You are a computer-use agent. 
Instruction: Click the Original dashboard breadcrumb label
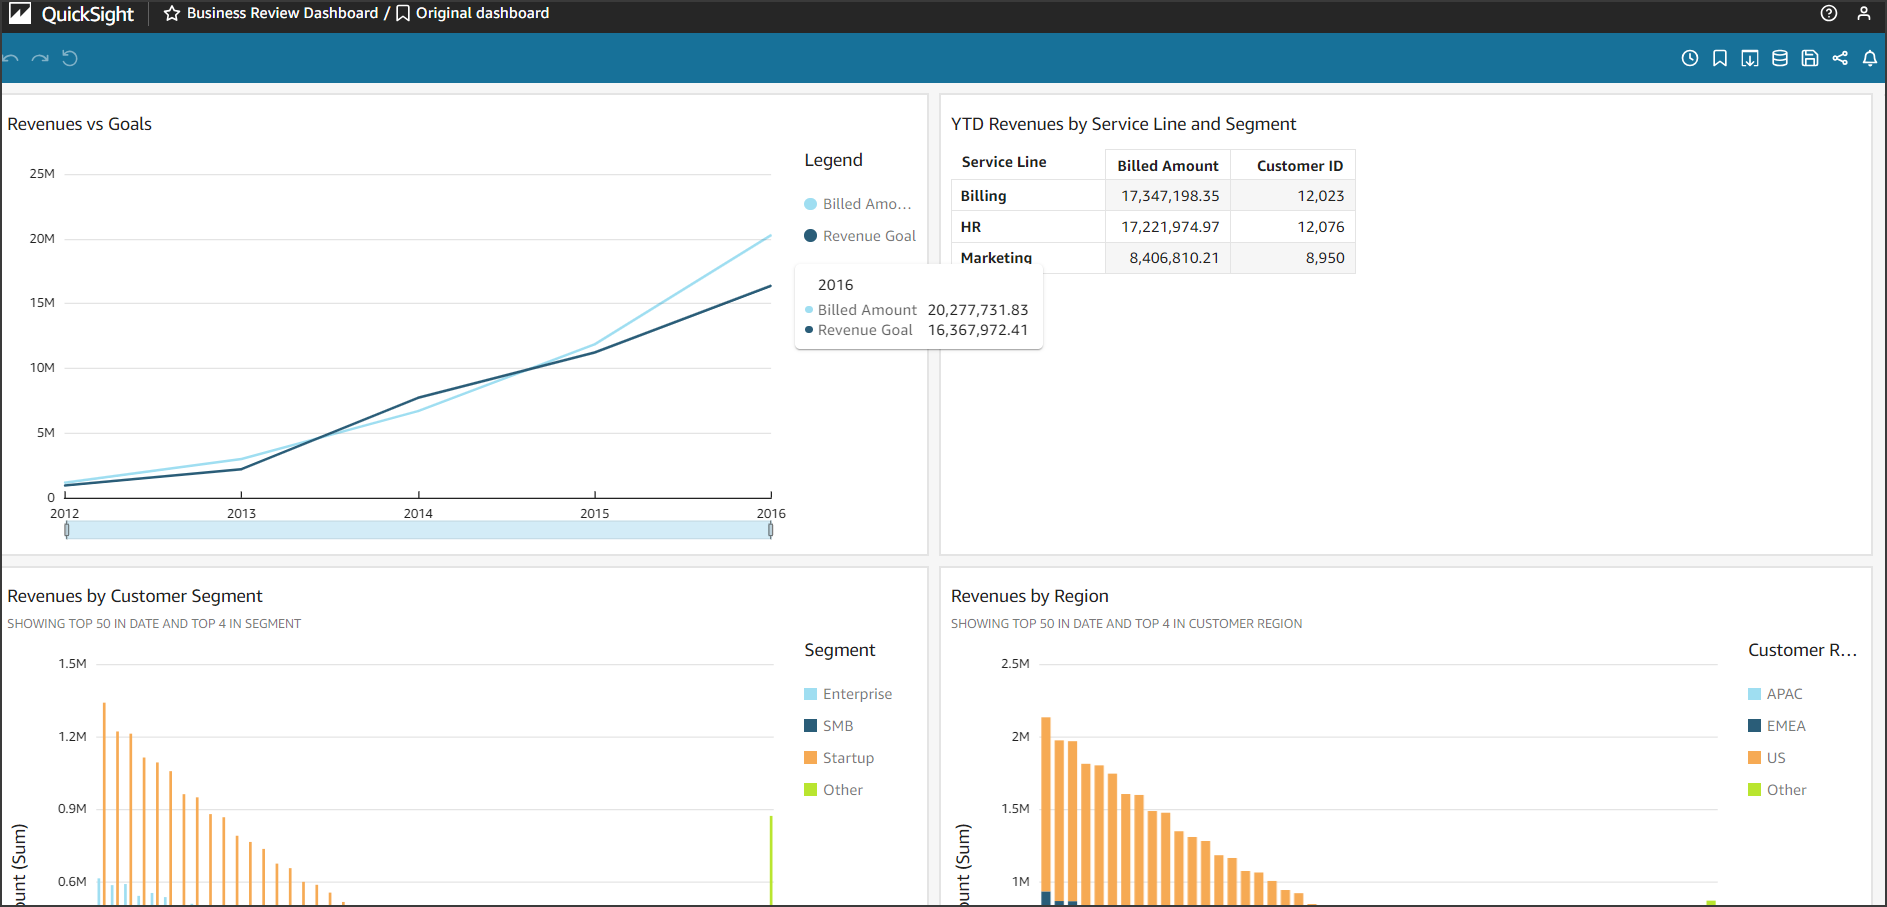point(482,13)
